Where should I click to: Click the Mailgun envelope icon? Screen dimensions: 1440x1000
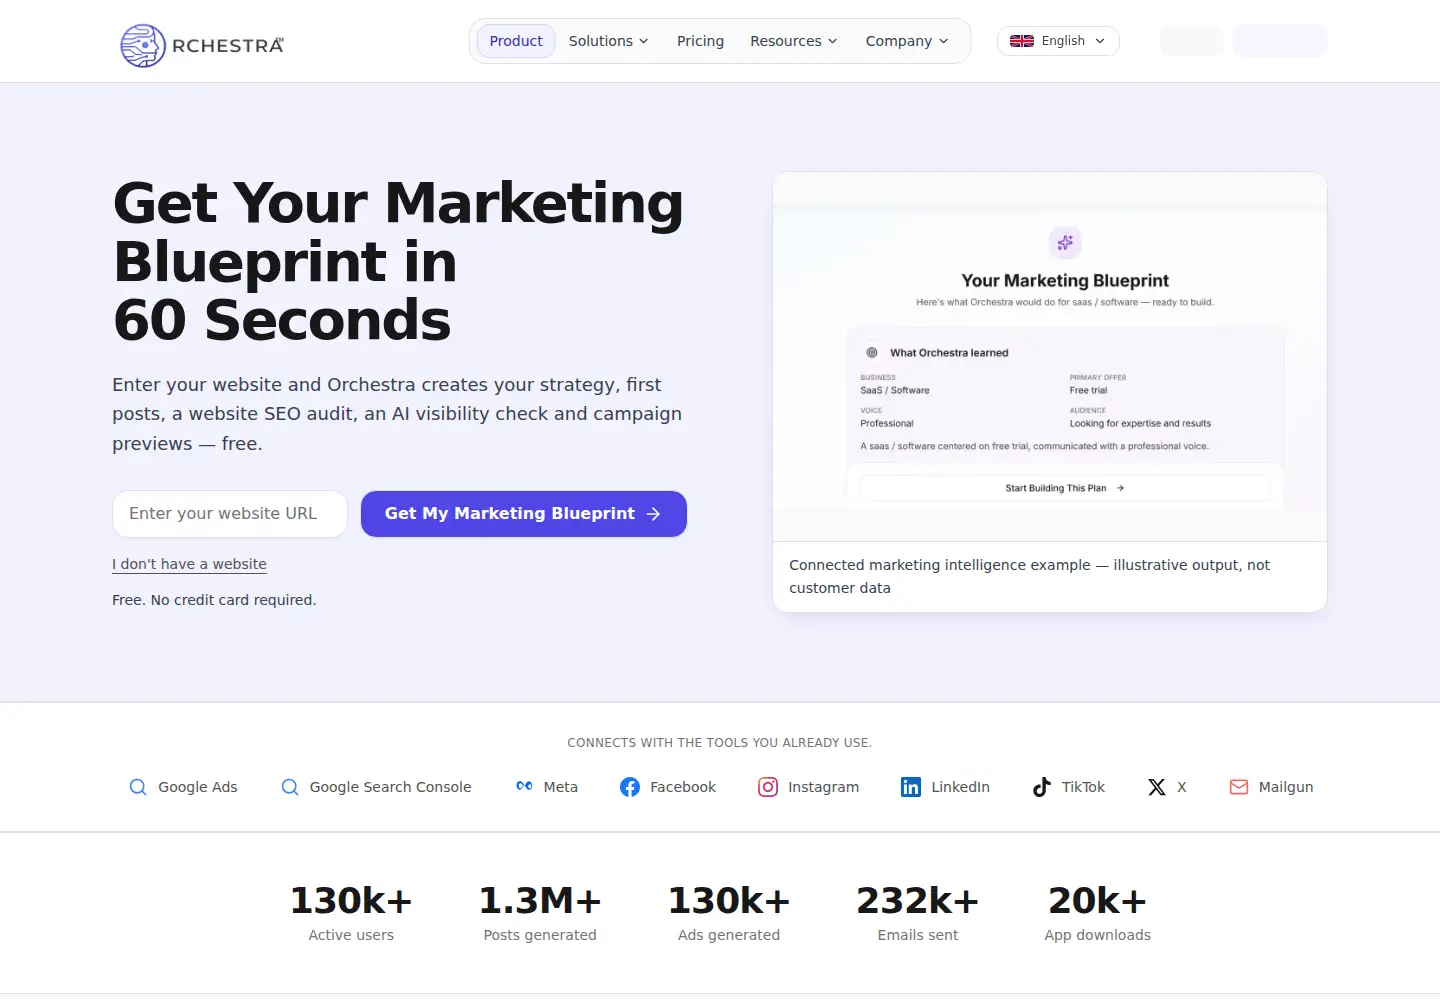click(1239, 787)
